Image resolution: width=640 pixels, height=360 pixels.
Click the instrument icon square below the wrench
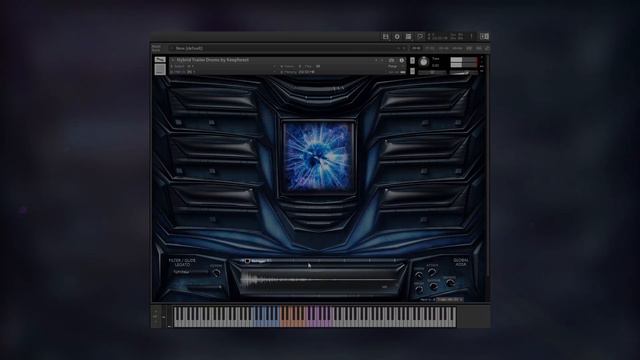click(160, 69)
